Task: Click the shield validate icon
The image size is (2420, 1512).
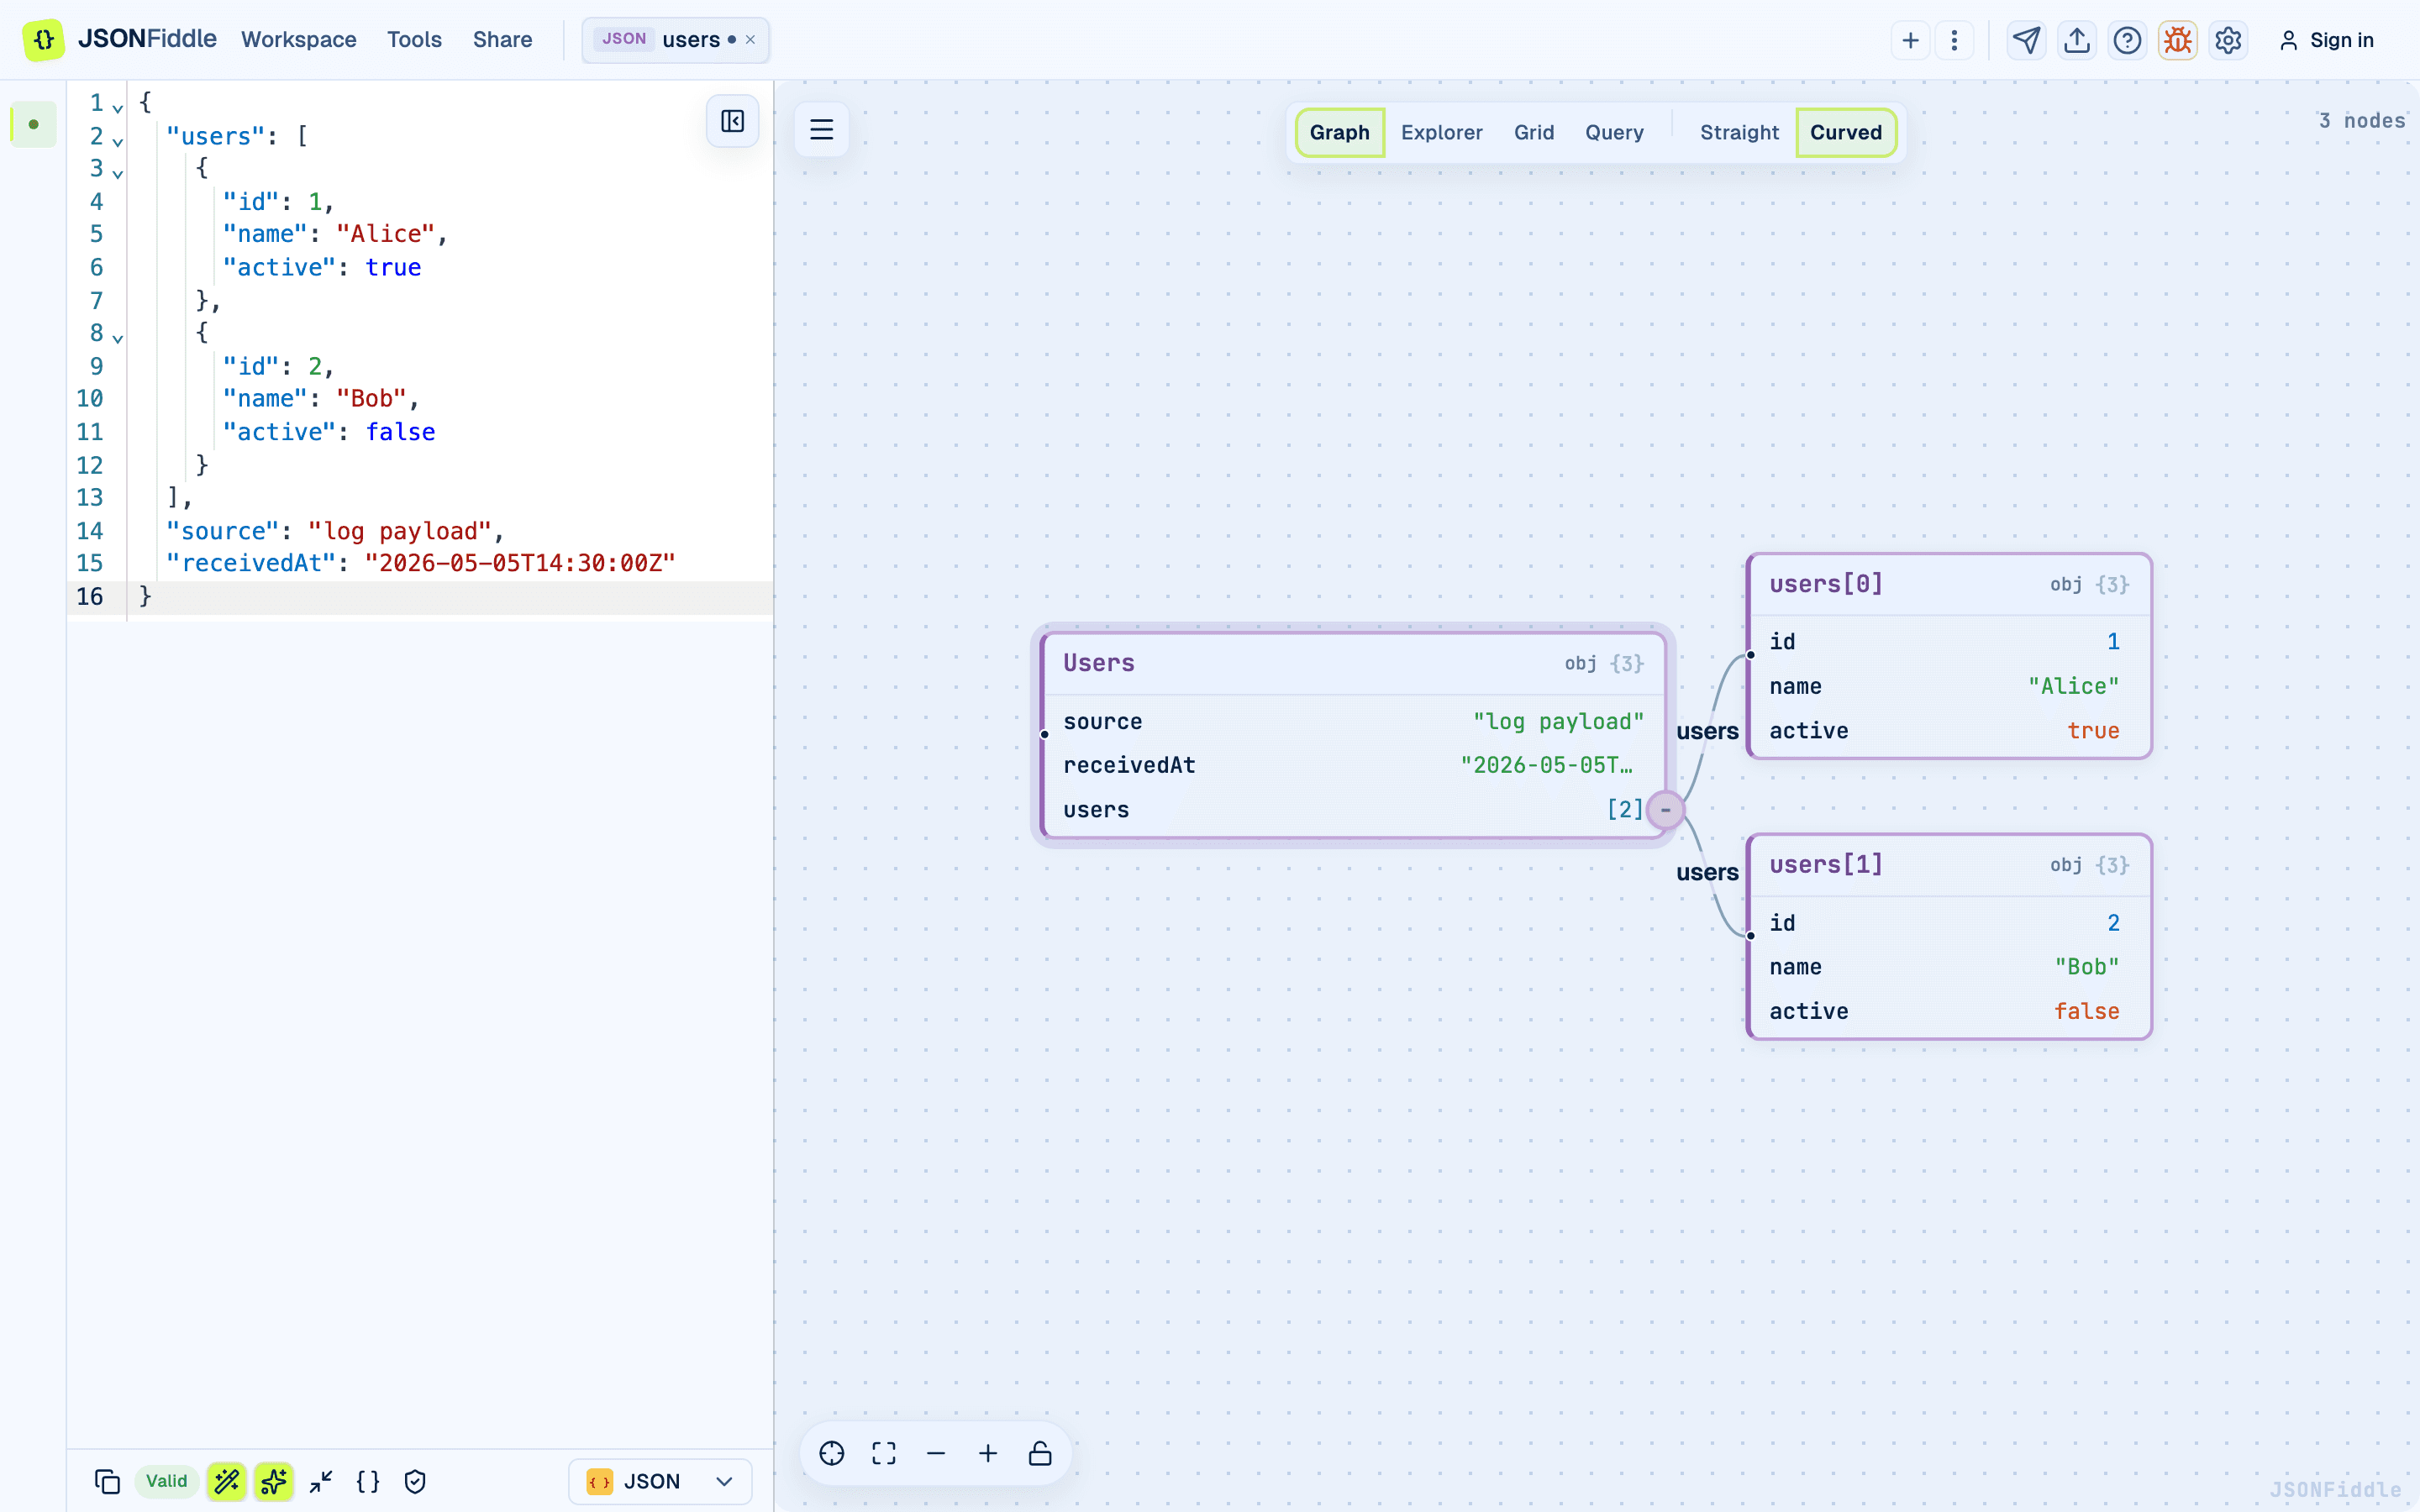Action: tap(415, 1481)
